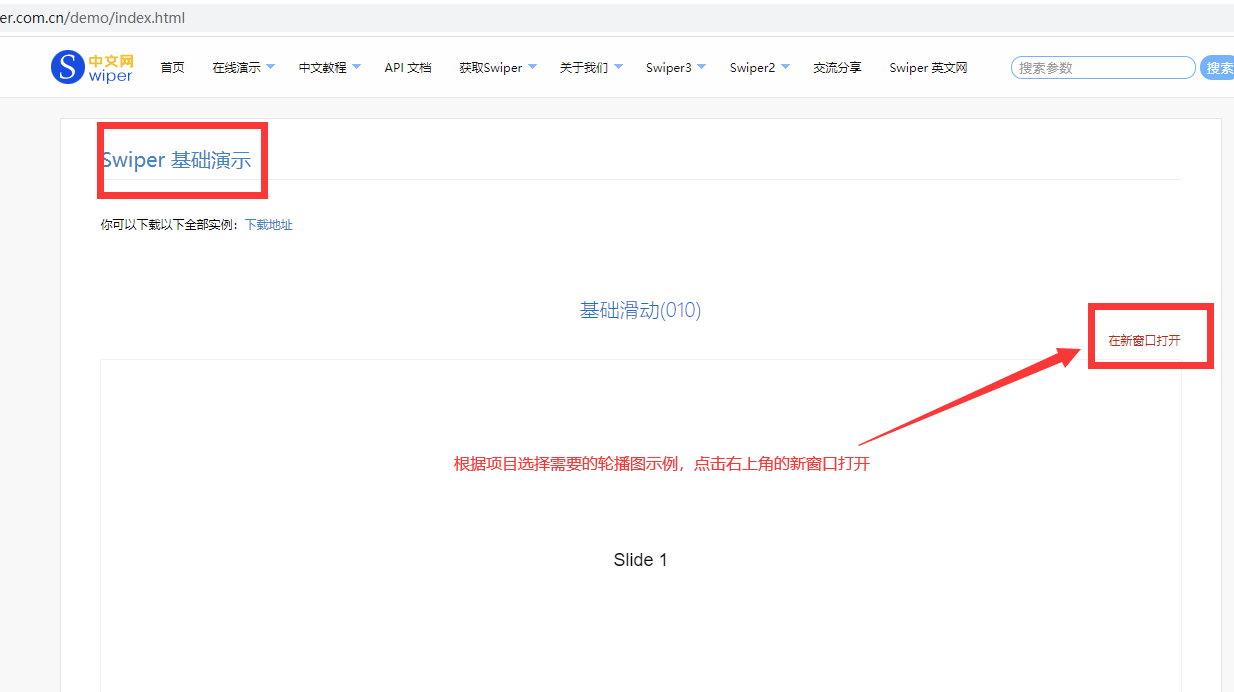The image size is (1234, 692).
Task: Click the Swiper 中文网 logo
Action: 91,67
